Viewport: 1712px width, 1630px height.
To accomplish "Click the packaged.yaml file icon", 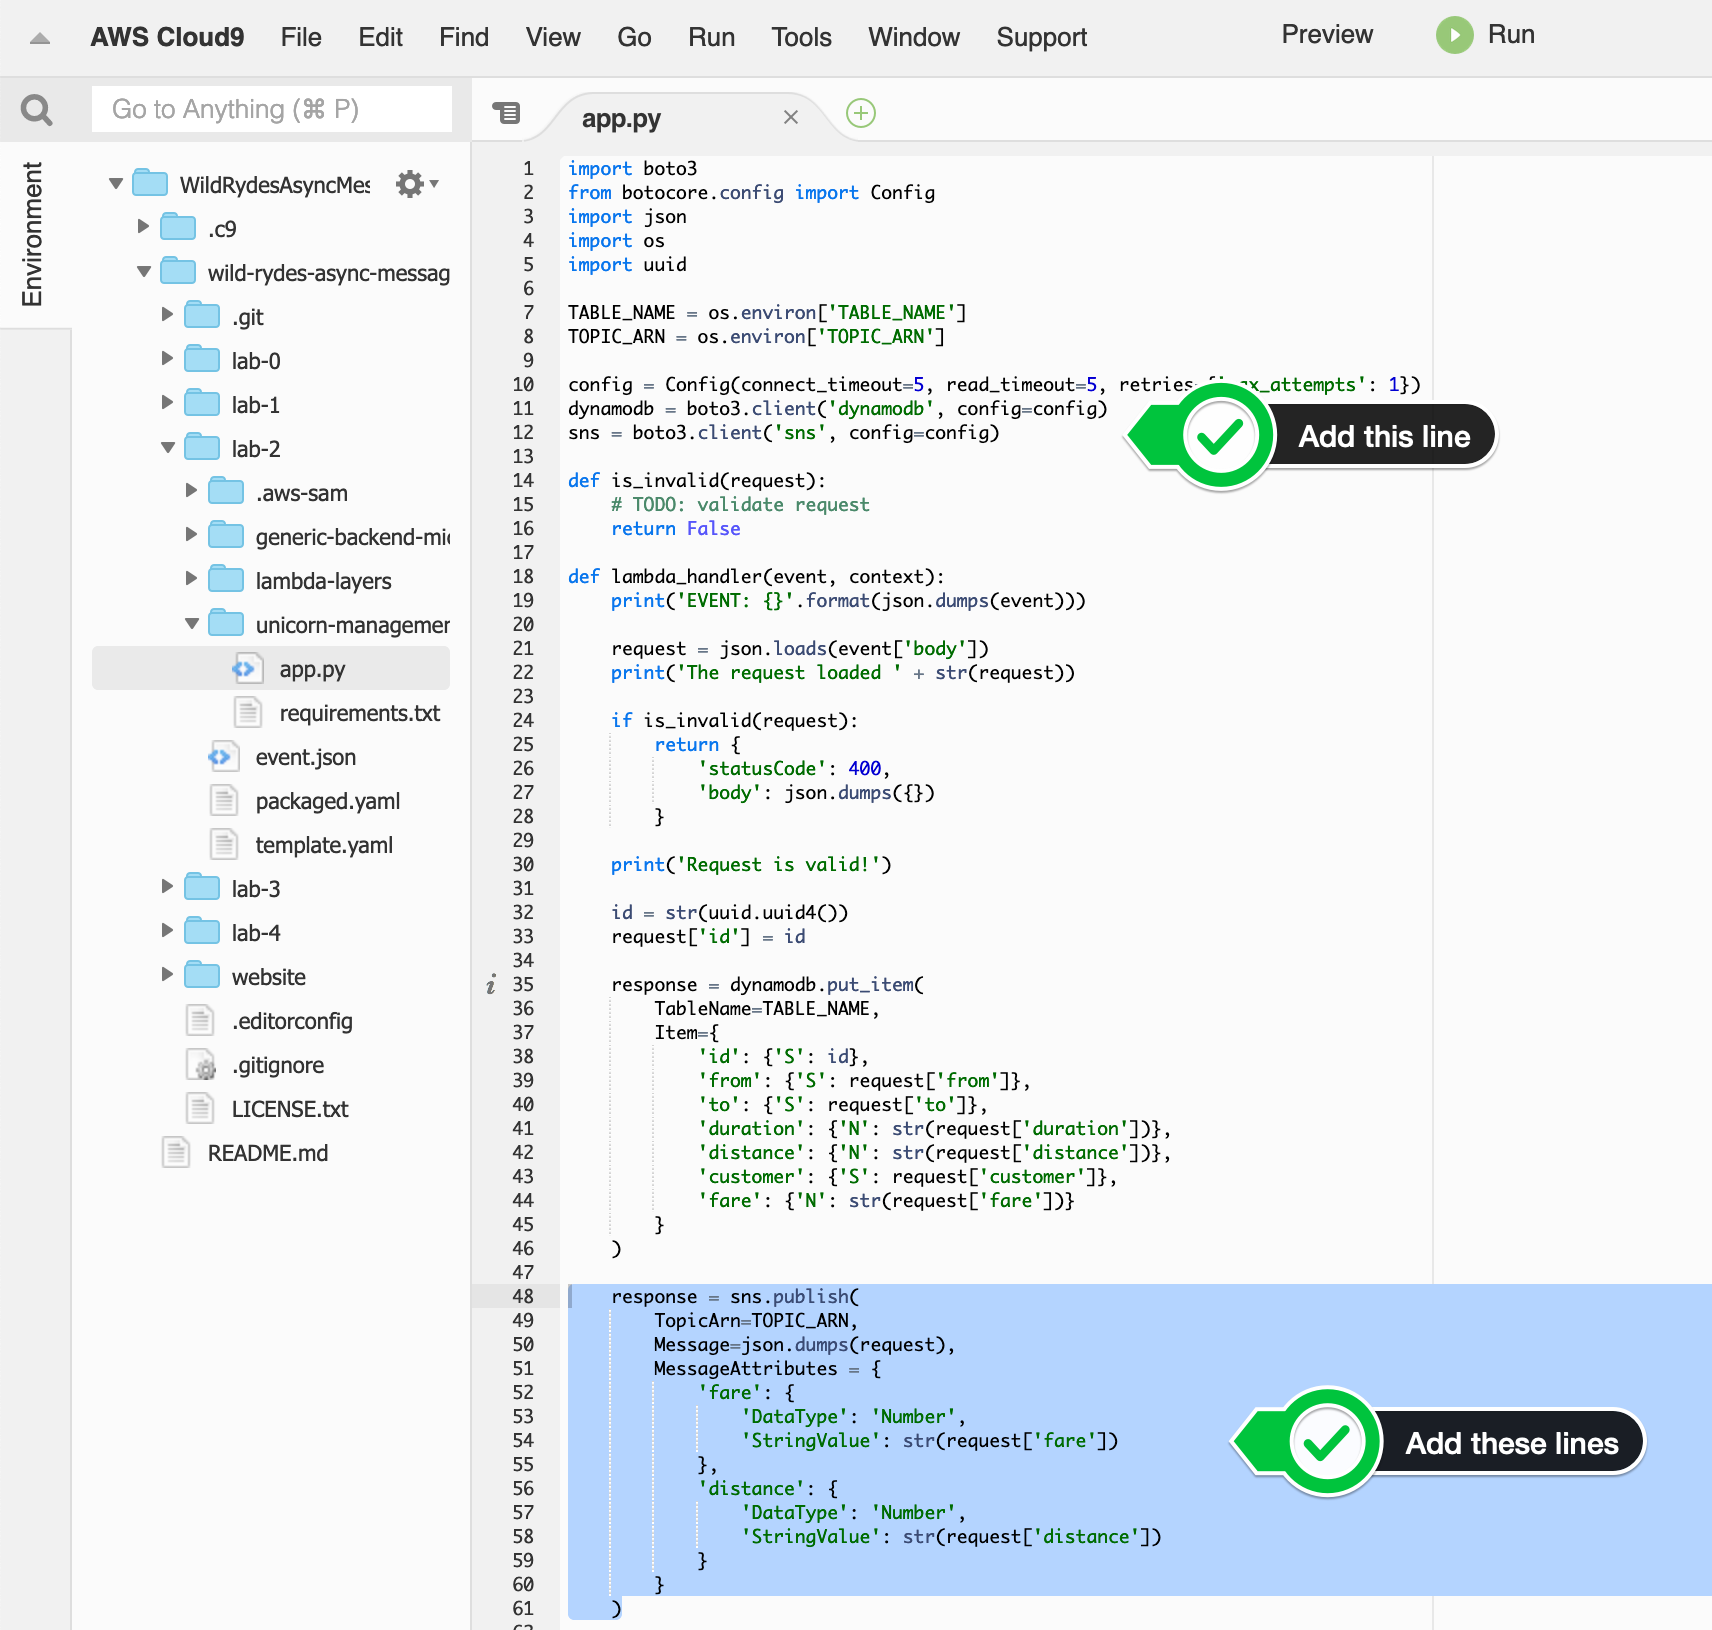I will pyautogui.click(x=223, y=801).
